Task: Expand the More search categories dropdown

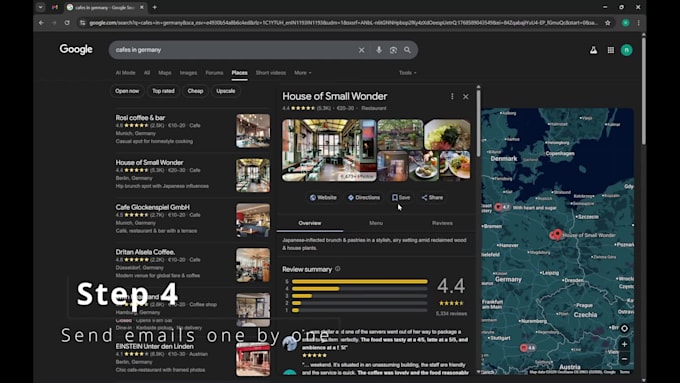Action: [x=302, y=73]
